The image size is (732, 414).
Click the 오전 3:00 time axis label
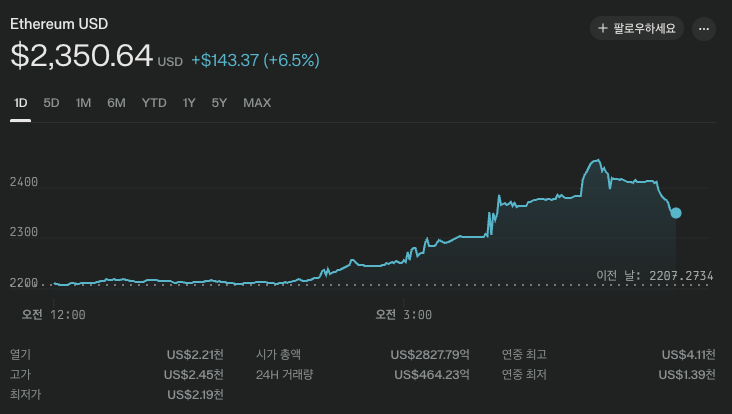404,315
